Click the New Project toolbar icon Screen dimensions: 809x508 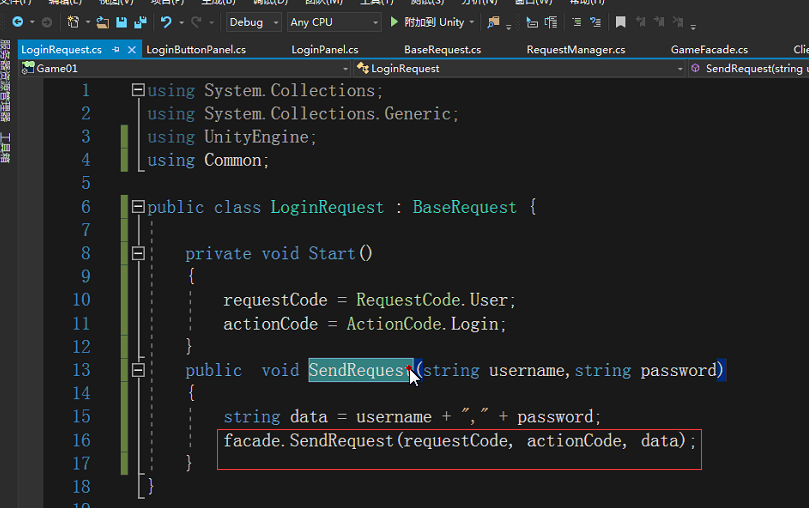73,22
